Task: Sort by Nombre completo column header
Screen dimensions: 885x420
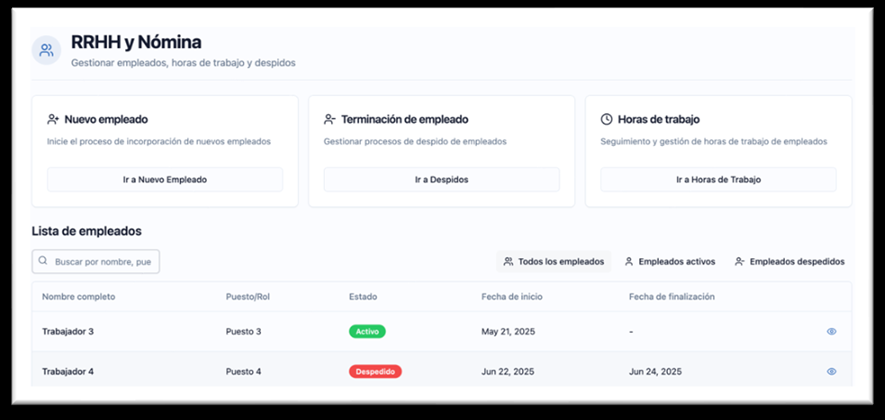Action: coord(79,297)
